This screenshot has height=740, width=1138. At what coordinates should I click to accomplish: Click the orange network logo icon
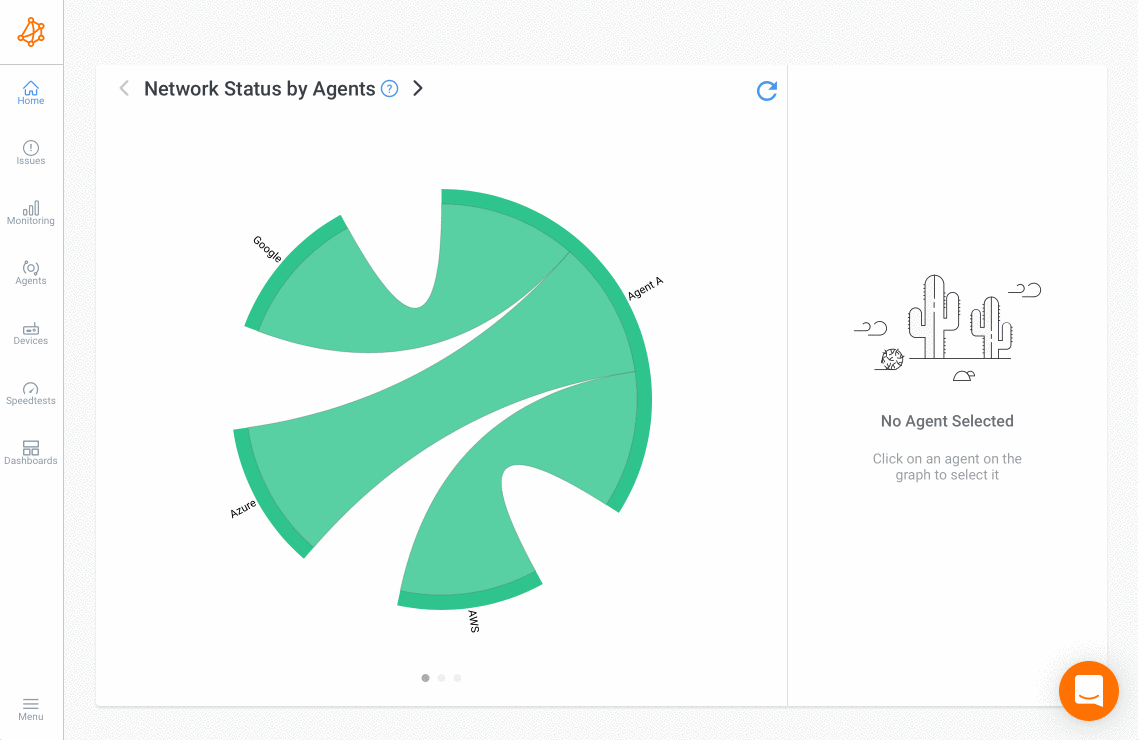[31, 32]
